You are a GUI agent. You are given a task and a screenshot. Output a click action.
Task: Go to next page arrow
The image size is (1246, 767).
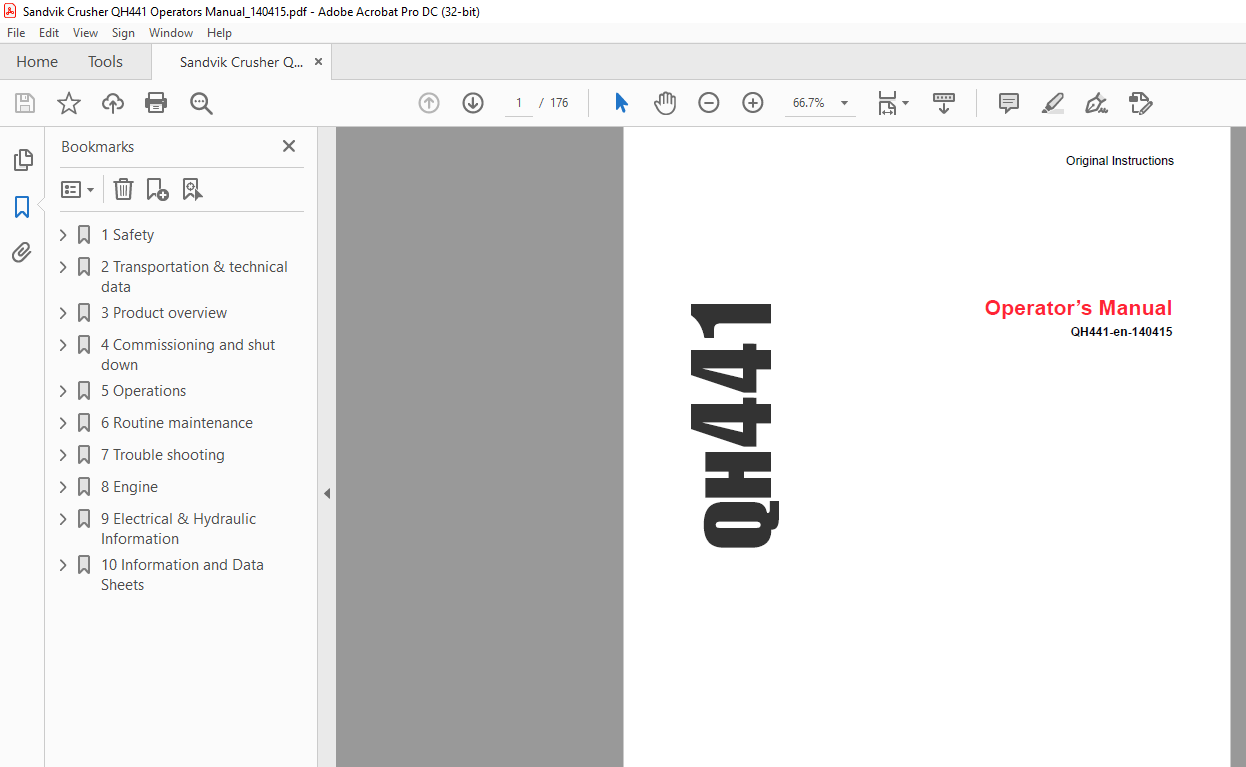tap(473, 103)
